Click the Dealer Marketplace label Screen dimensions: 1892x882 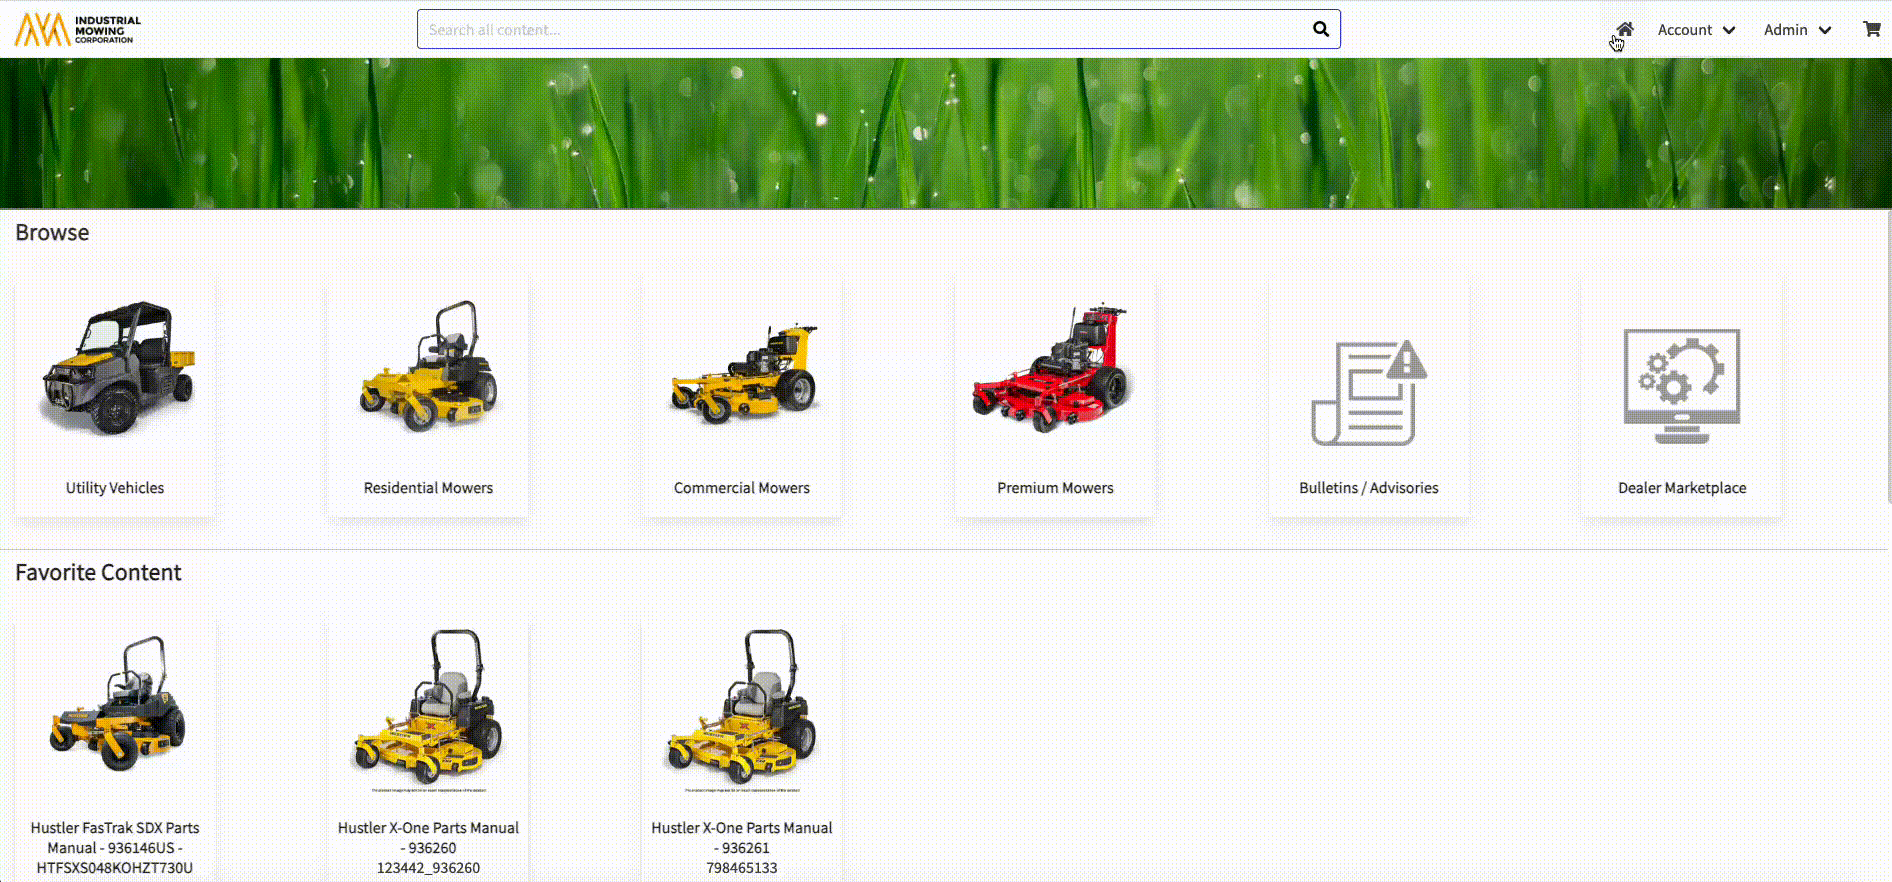click(1682, 488)
